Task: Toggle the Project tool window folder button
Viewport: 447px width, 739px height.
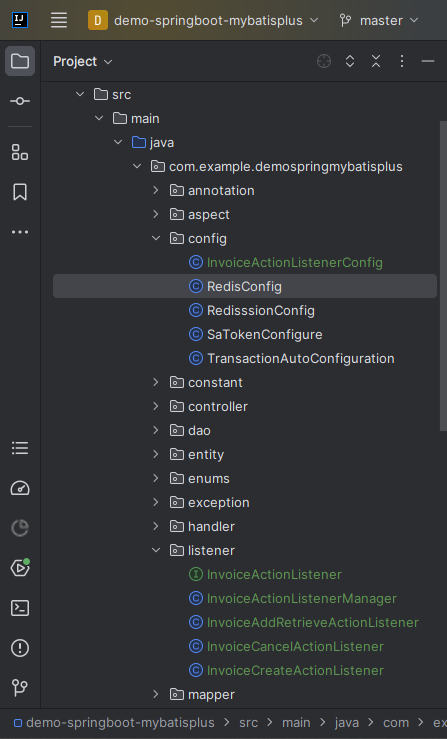Action: [20, 61]
